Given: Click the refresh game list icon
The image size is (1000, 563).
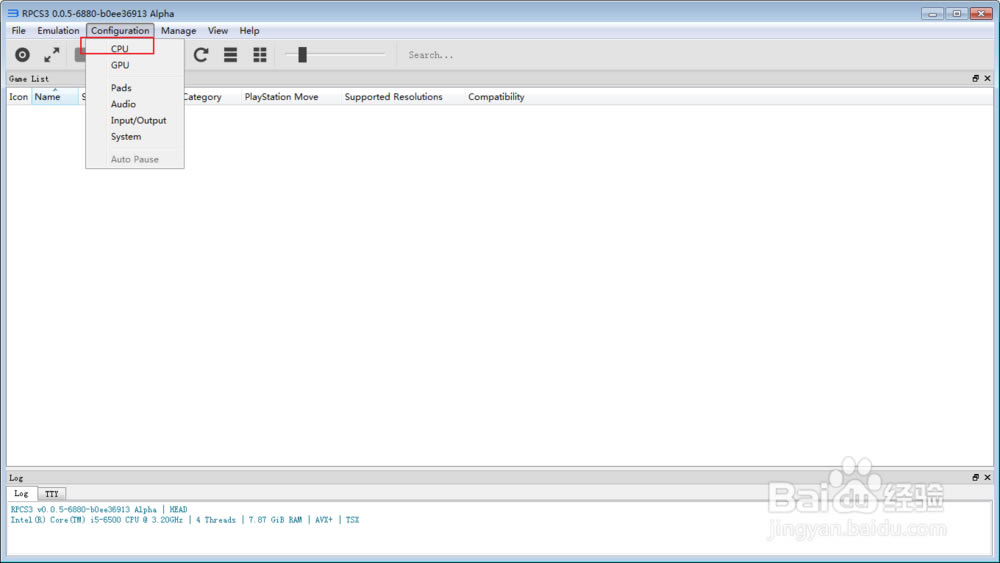Looking at the screenshot, I should click(201, 55).
